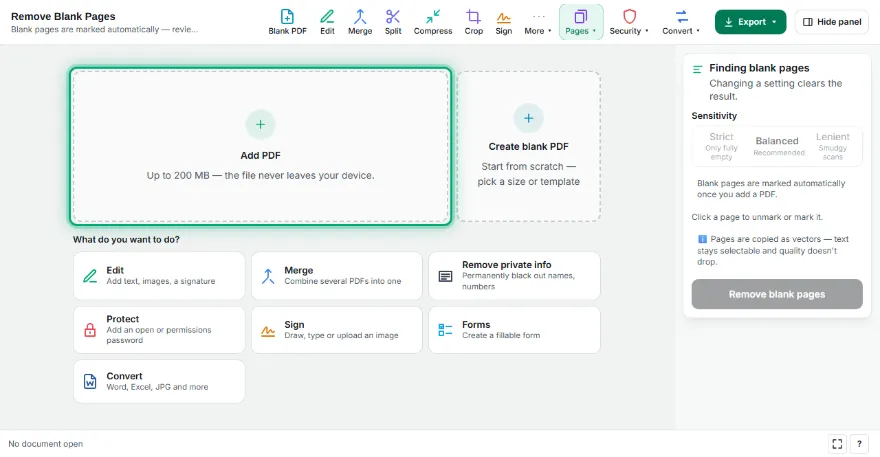Select the Edit tool in toolbar
This screenshot has height=457, width=880.
point(327,22)
